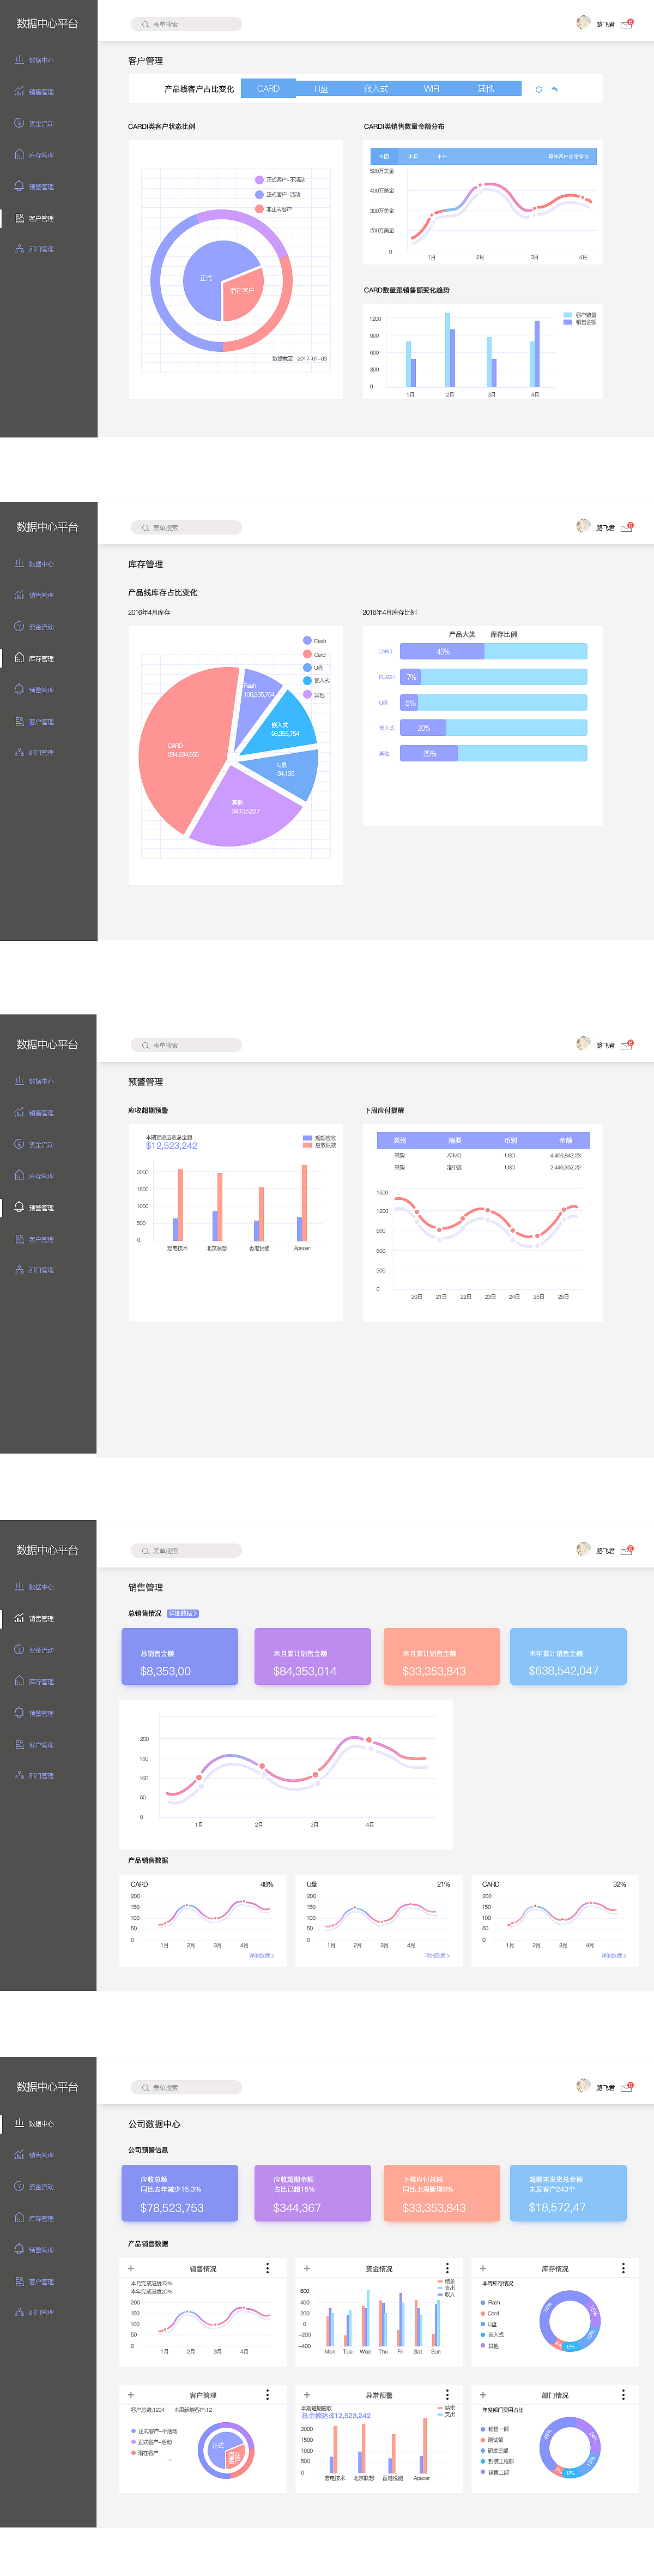654x2576 pixels.
Task: Click the 客户数量 legend swatch in the bar chart
Action: click(568, 315)
